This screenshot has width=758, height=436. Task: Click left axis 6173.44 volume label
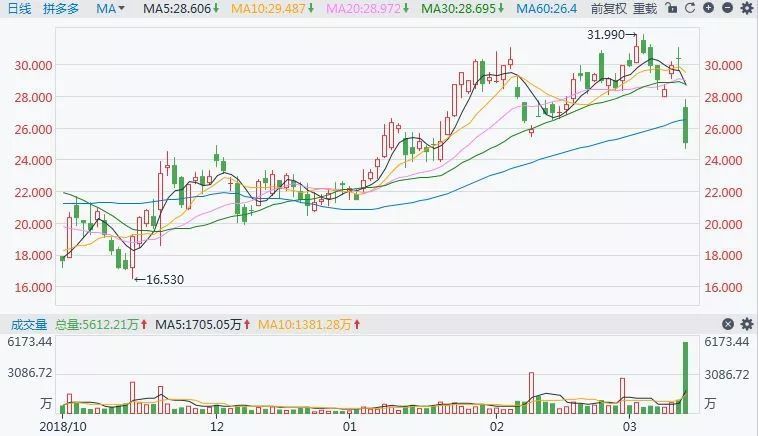29,342
